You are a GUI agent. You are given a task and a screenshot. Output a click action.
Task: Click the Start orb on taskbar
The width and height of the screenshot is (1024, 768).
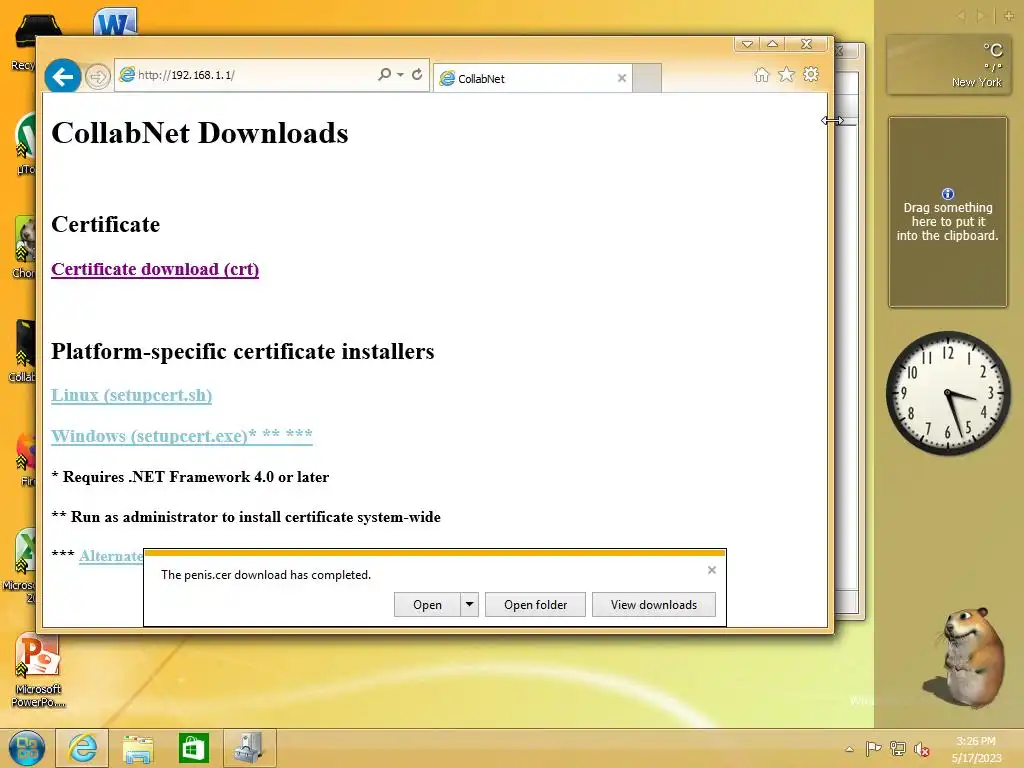point(27,748)
